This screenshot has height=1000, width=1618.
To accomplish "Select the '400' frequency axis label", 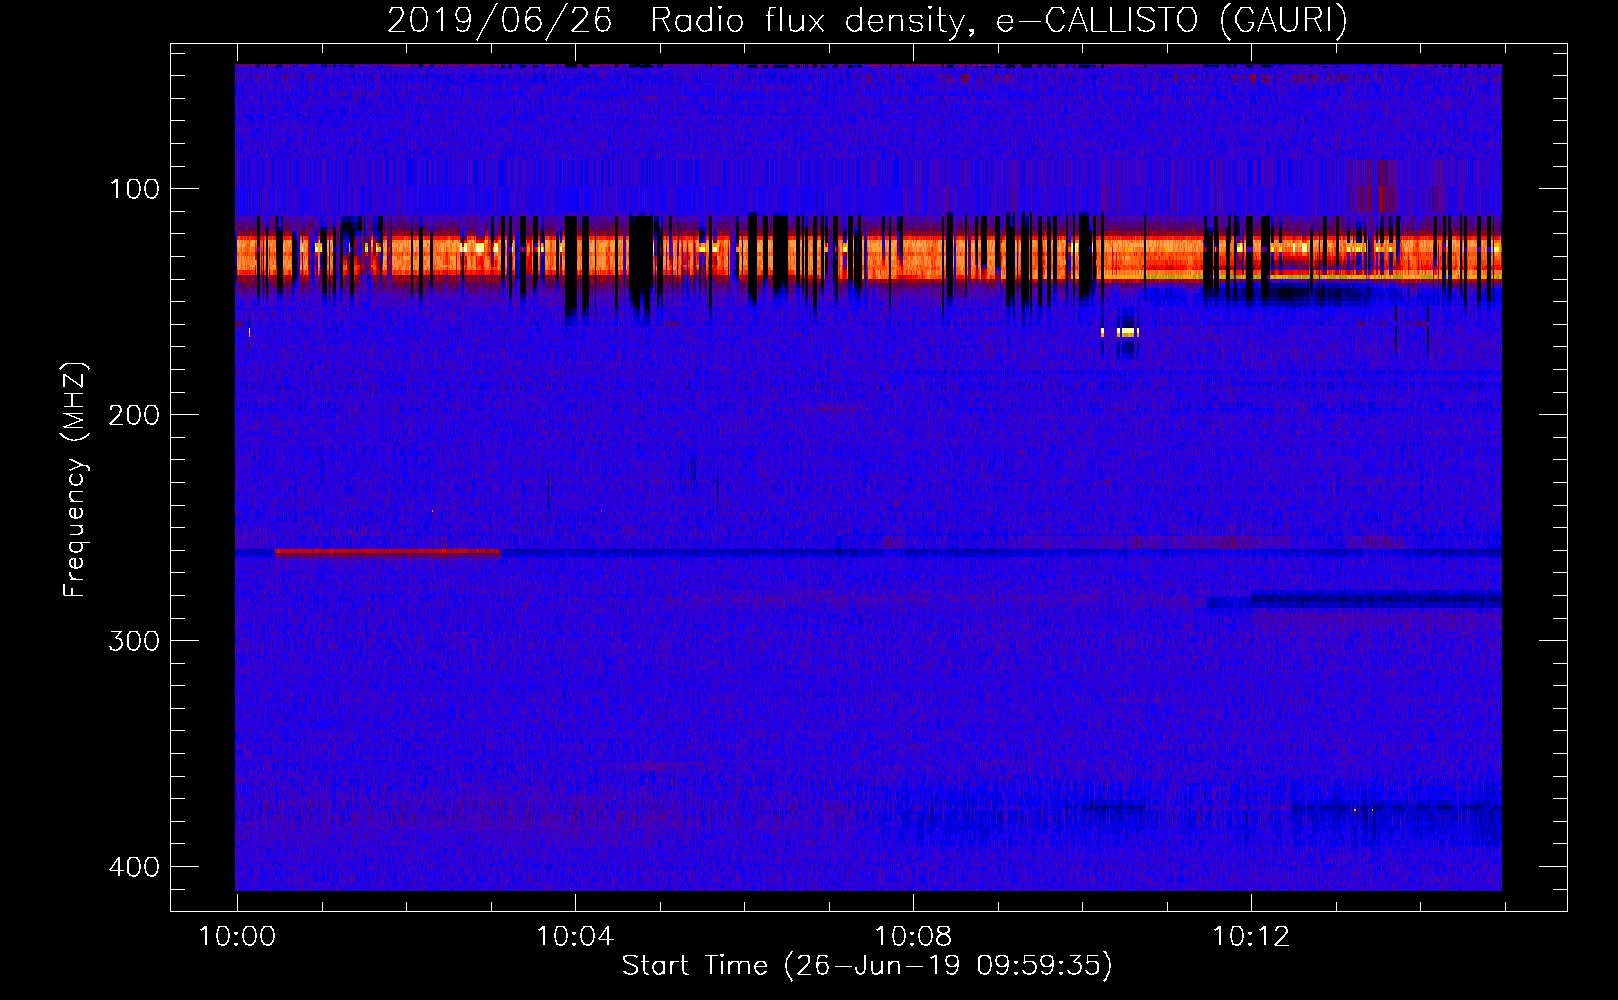I will point(134,867).
